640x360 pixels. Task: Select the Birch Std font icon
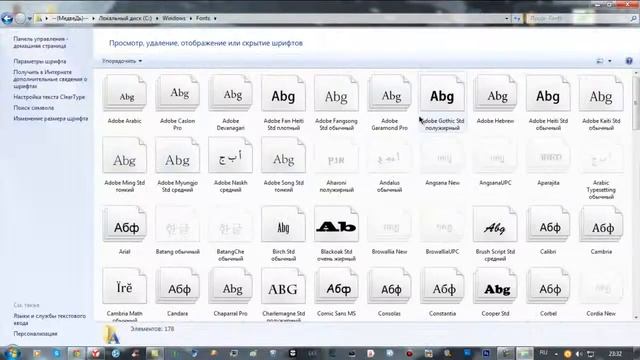(283, 224)
